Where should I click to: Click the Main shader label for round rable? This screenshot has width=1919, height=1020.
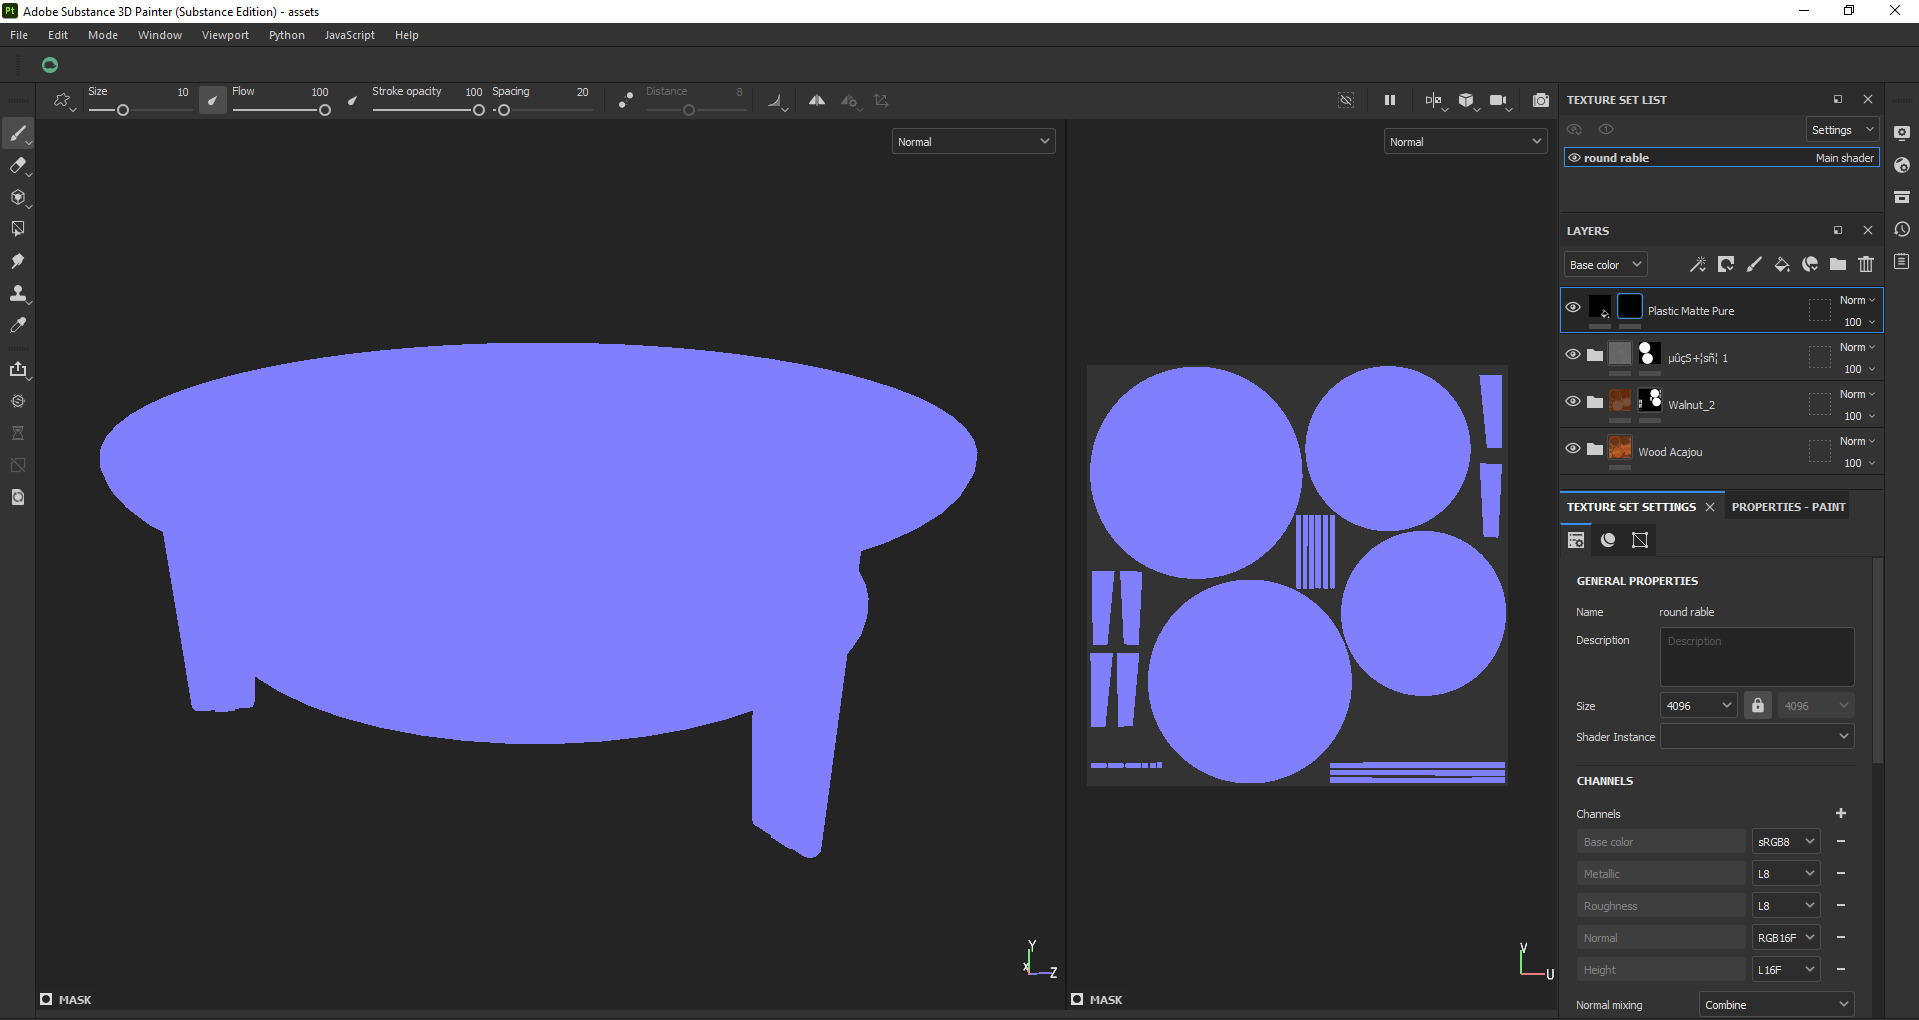pos(1845,158)
